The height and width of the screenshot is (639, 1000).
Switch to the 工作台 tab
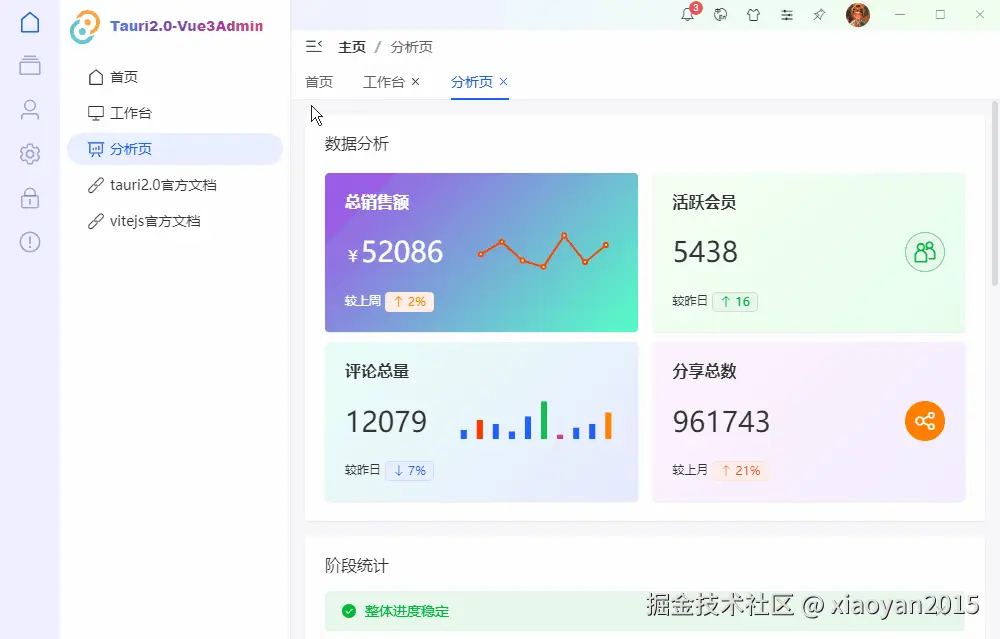[384, 82]
